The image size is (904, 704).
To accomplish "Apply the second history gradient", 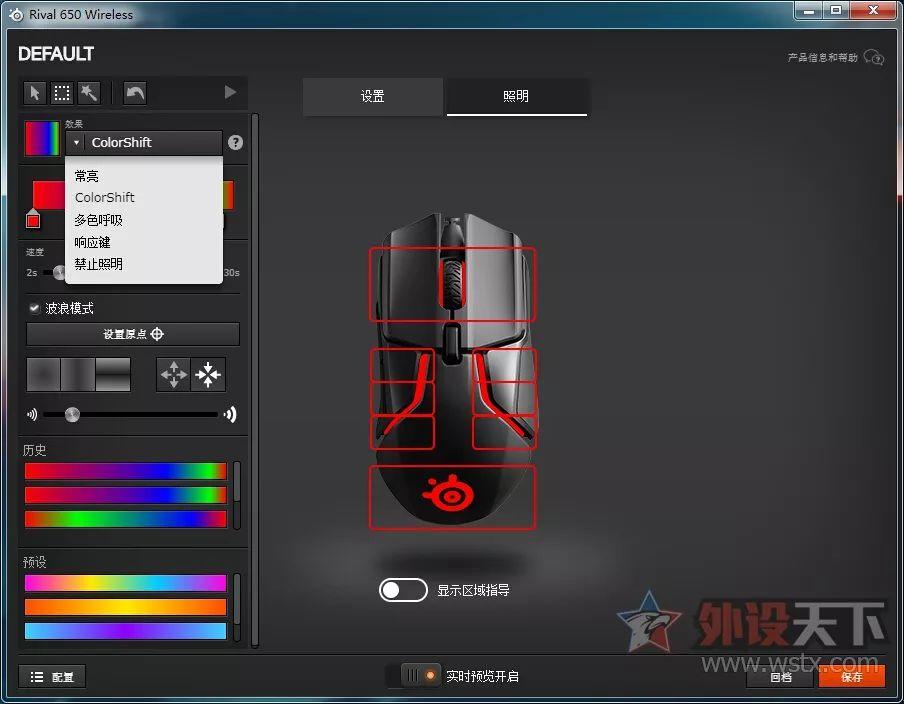I will 126,495.
